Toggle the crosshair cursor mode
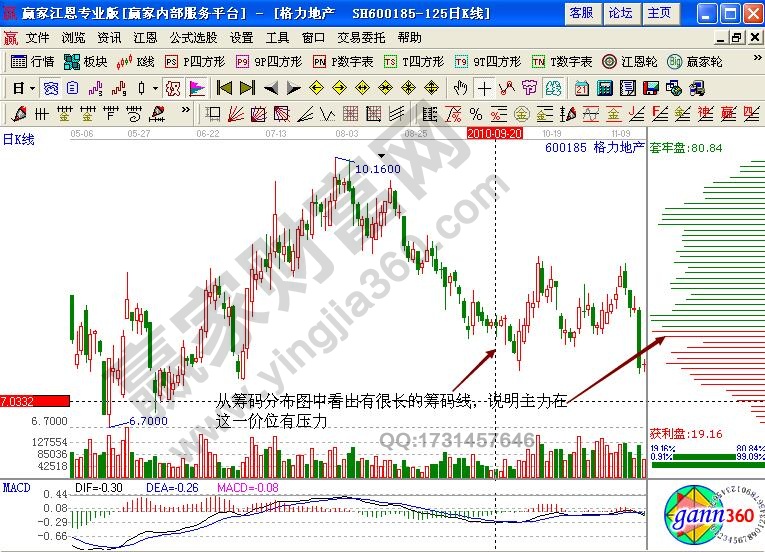 (x=484, y=87)
